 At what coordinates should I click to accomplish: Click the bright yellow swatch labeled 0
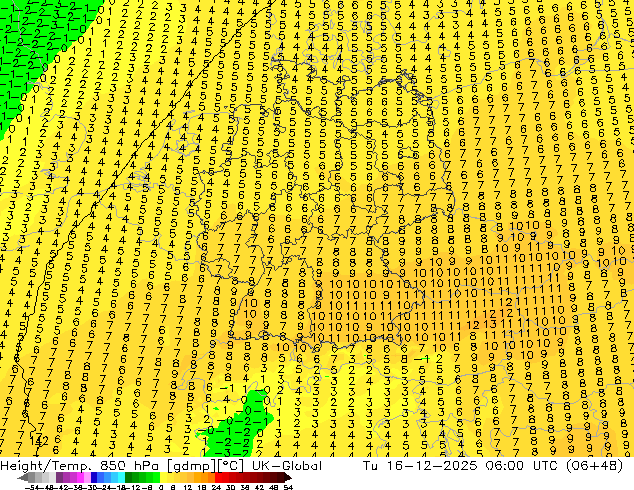163,477
